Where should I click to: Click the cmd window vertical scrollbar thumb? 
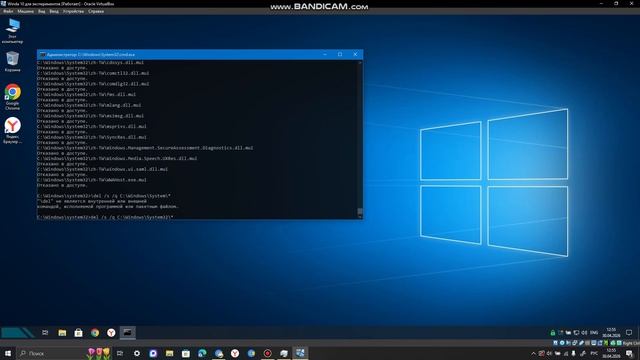point(360,211)
